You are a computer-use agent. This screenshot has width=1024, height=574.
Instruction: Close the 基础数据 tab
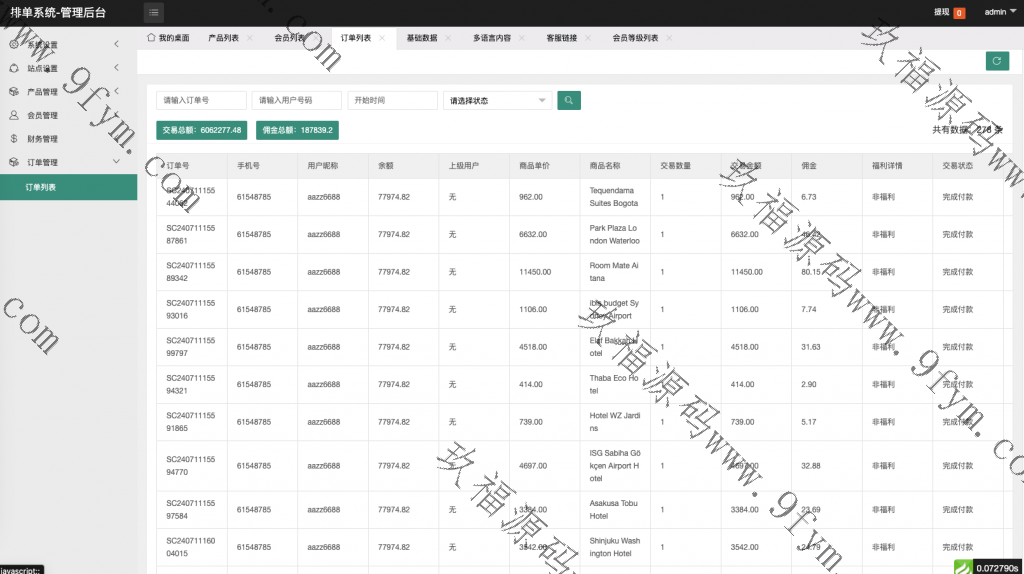[x=448, y=38]
